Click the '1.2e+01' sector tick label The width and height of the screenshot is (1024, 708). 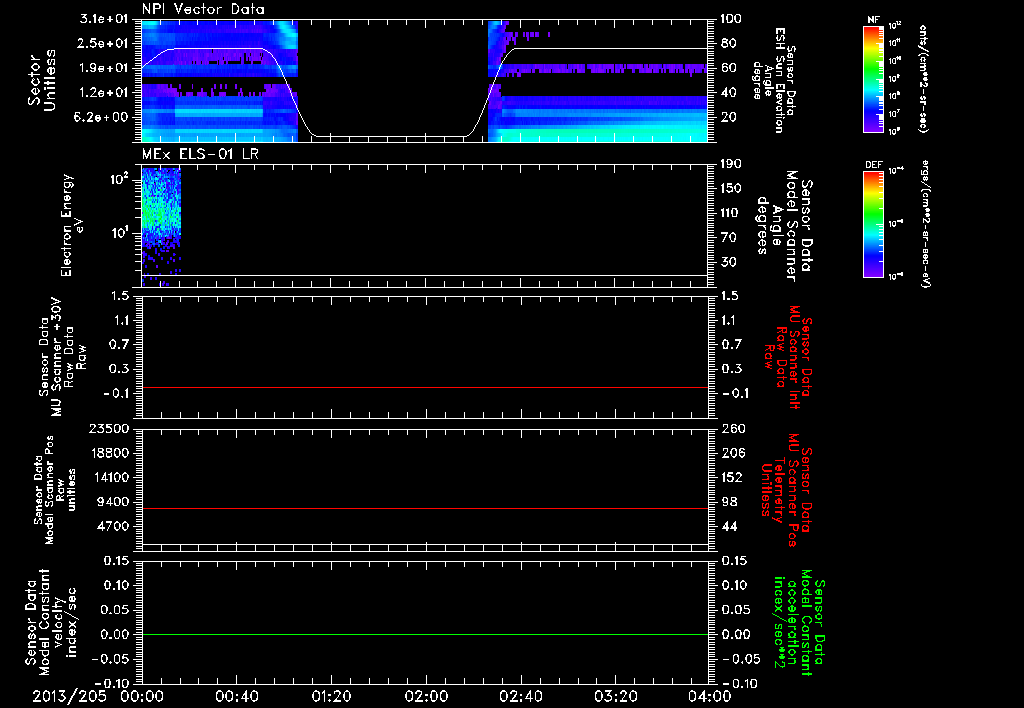click(x=104, y=93)
